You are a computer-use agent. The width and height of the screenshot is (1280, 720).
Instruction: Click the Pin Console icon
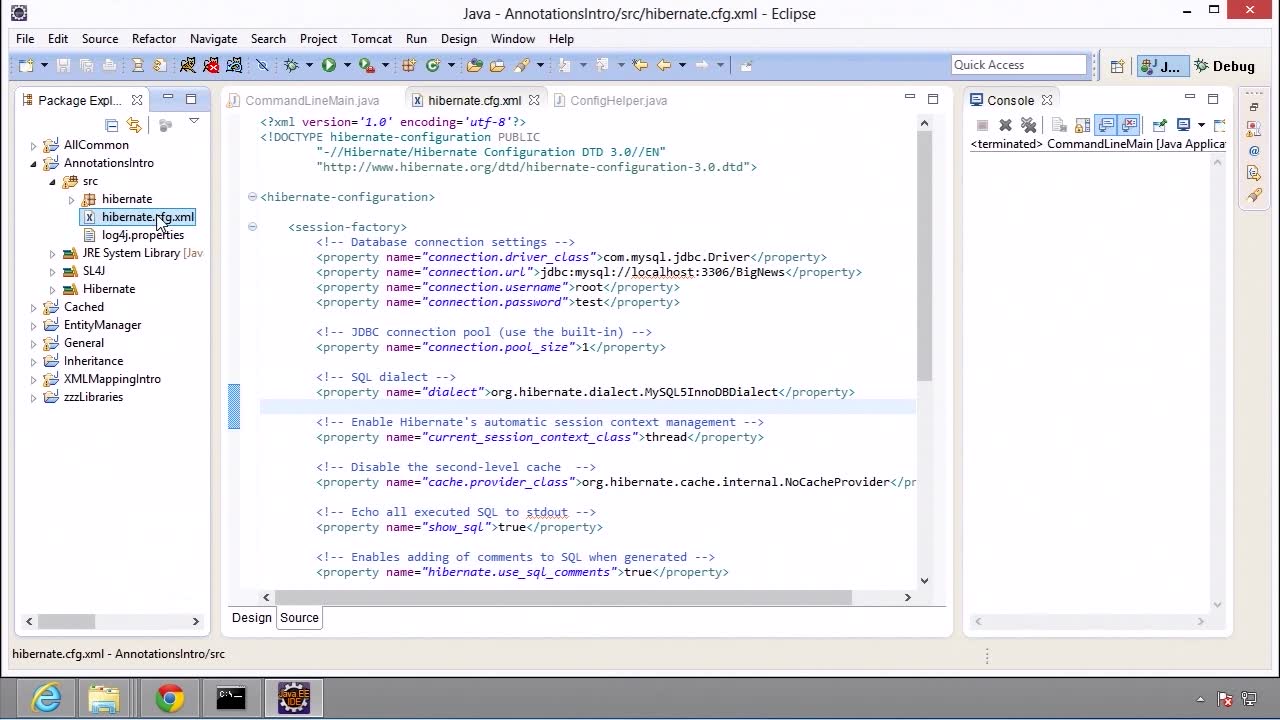(1159, 125)
